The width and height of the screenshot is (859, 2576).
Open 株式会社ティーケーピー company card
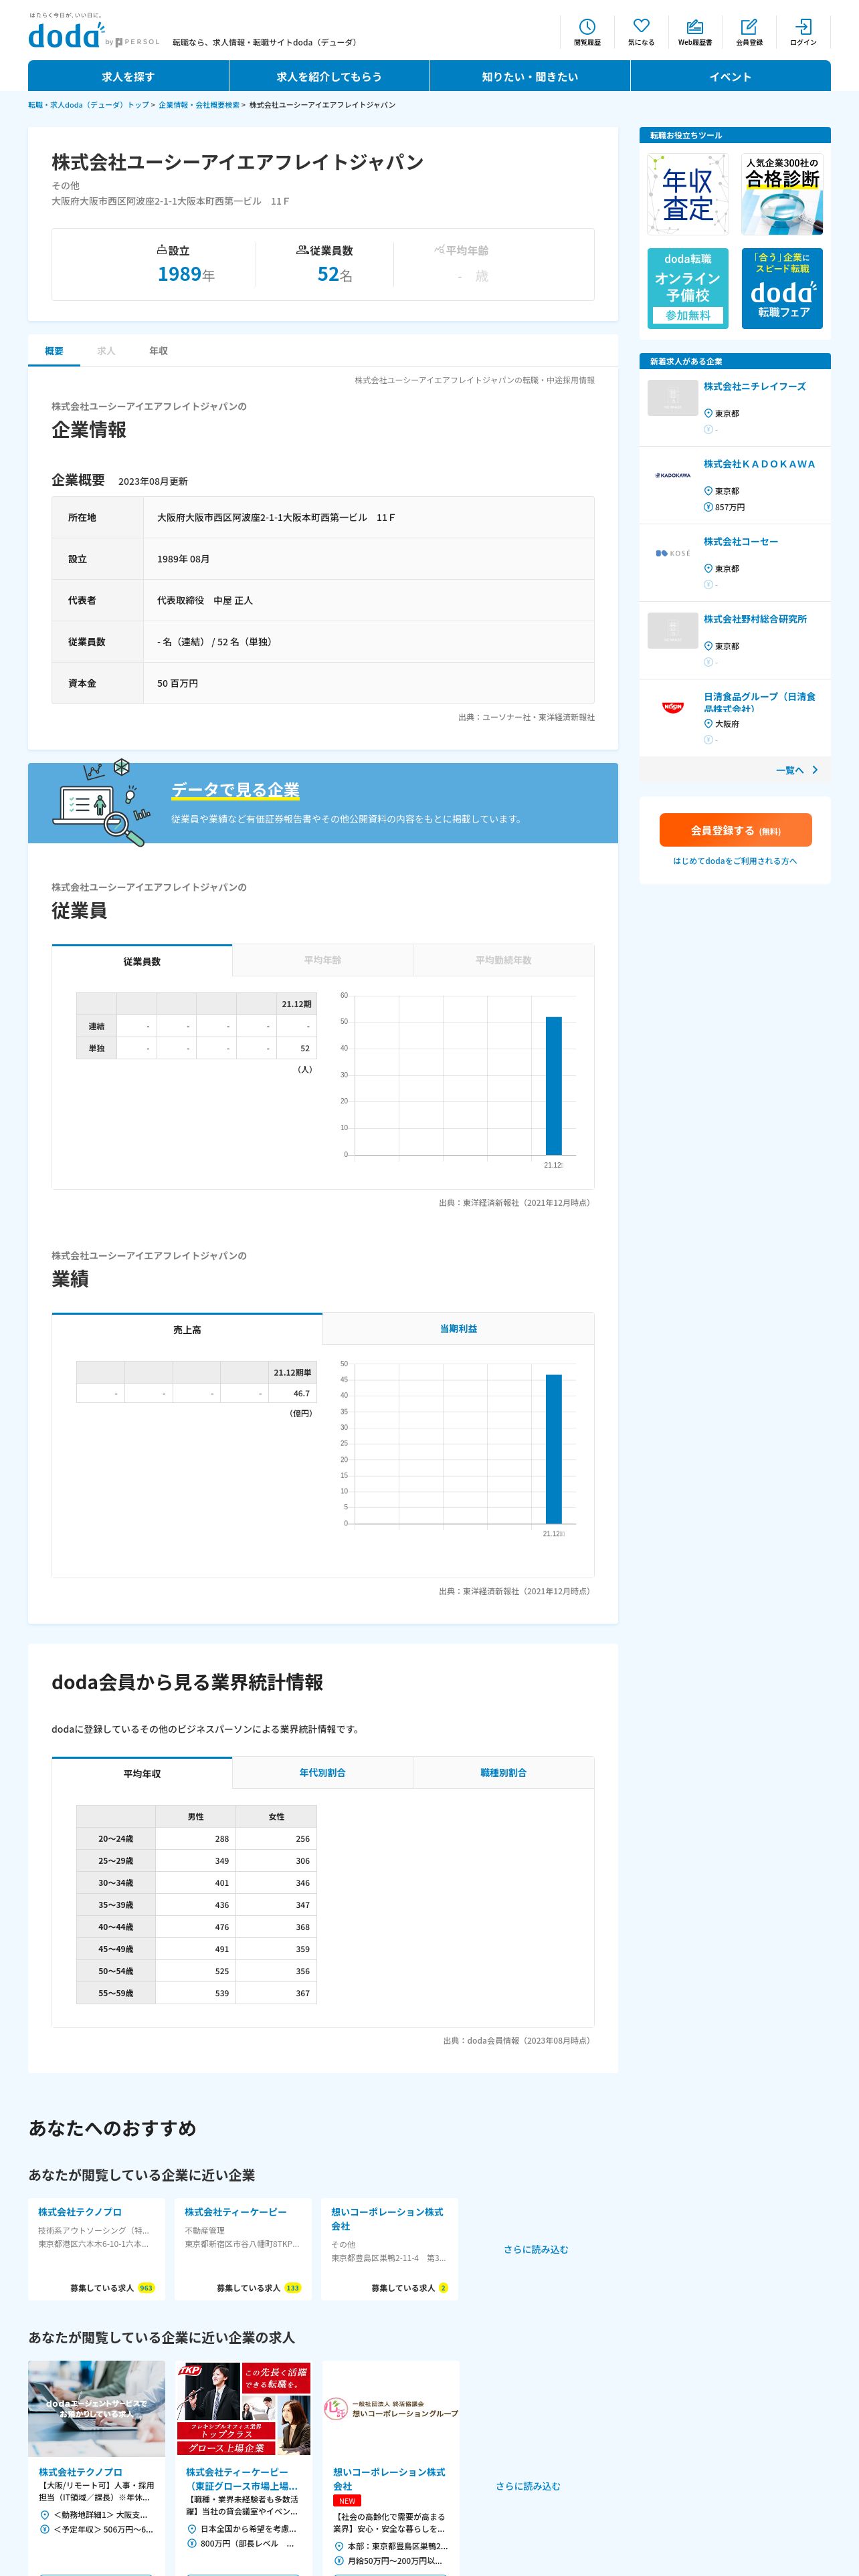click(x=243, y=2249)
